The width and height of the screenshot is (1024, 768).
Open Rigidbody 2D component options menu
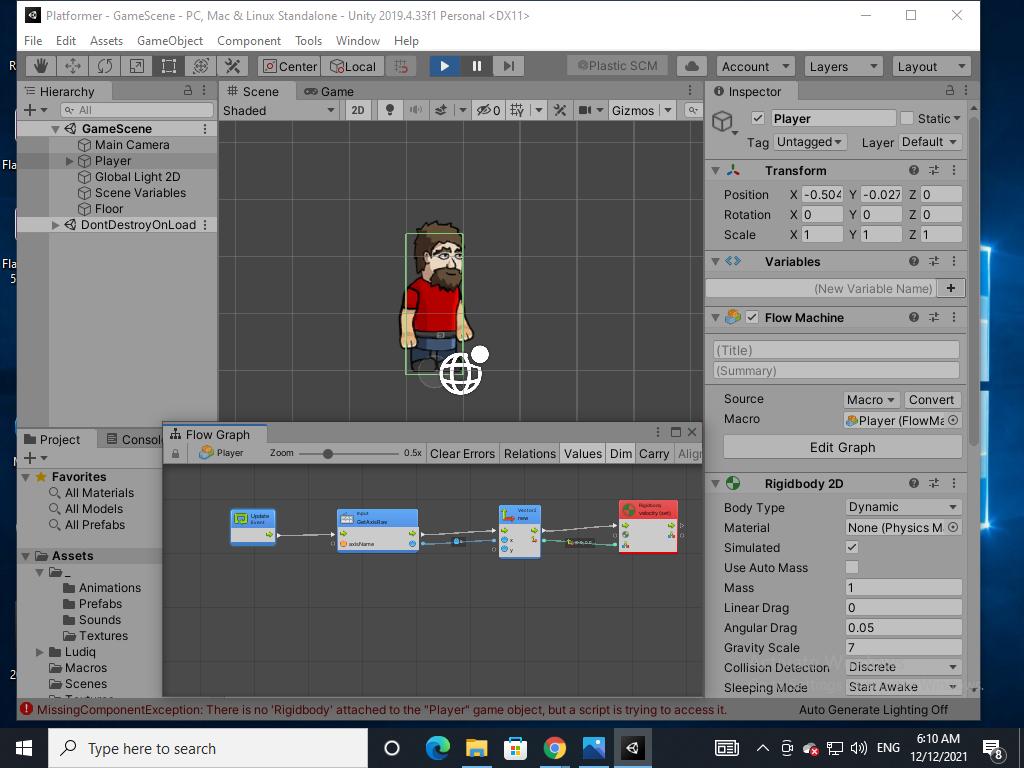954,483
